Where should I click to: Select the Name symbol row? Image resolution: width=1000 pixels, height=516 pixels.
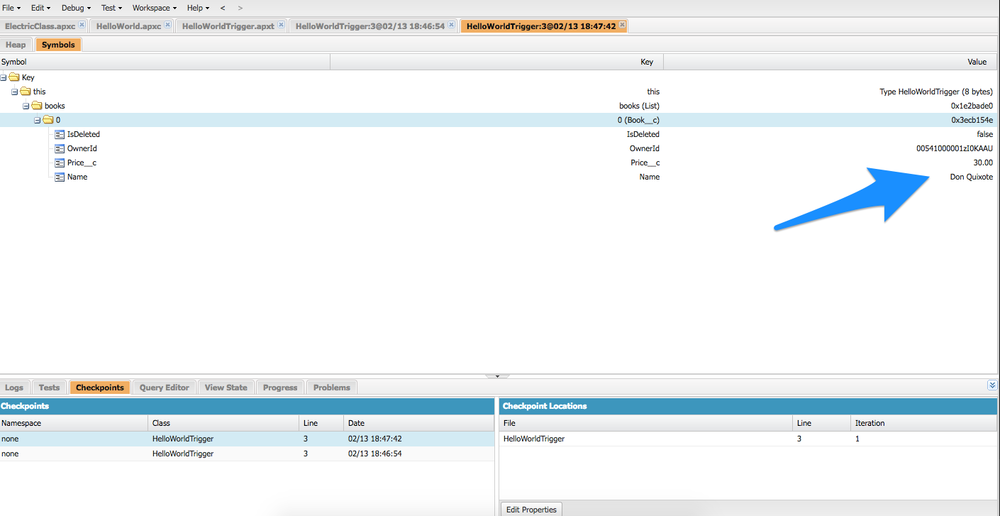(x=497, y=177)
